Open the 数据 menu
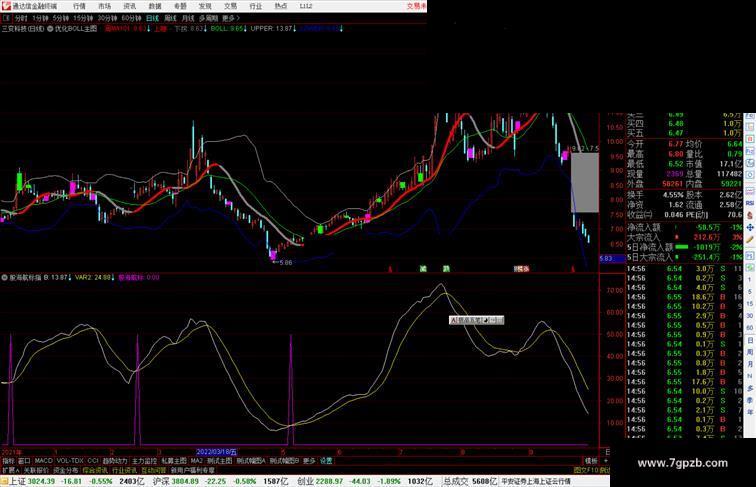This screenshot has height=487, width=756. click(x=155, y=6)
